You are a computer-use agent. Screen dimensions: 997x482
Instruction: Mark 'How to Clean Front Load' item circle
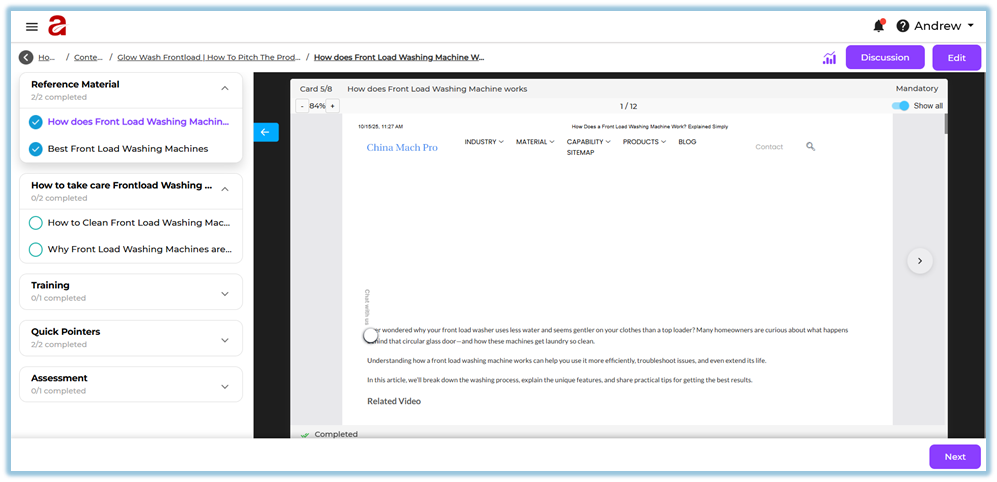coord(36,223)
